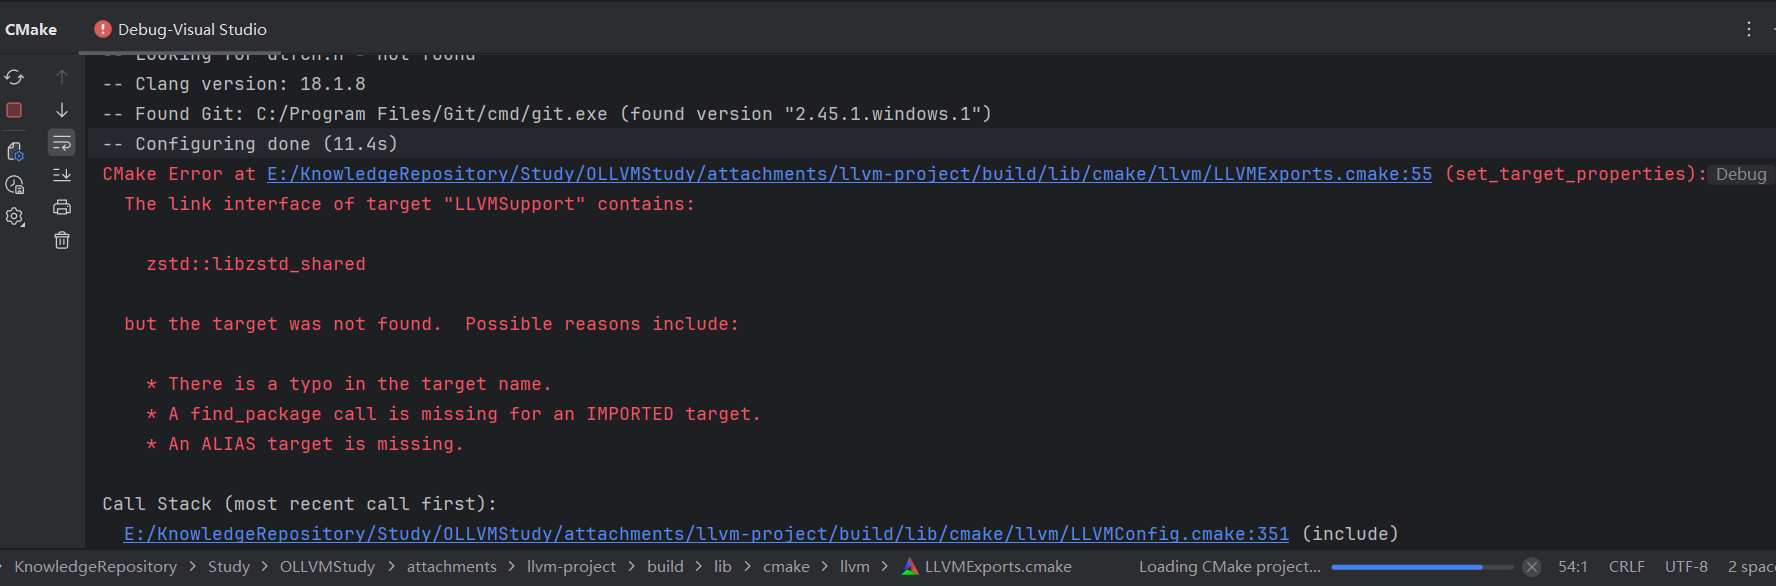Open the LLVMExports.cmake:55 error link
This screenshot has width=1776, height=586.
pos(849,174)
